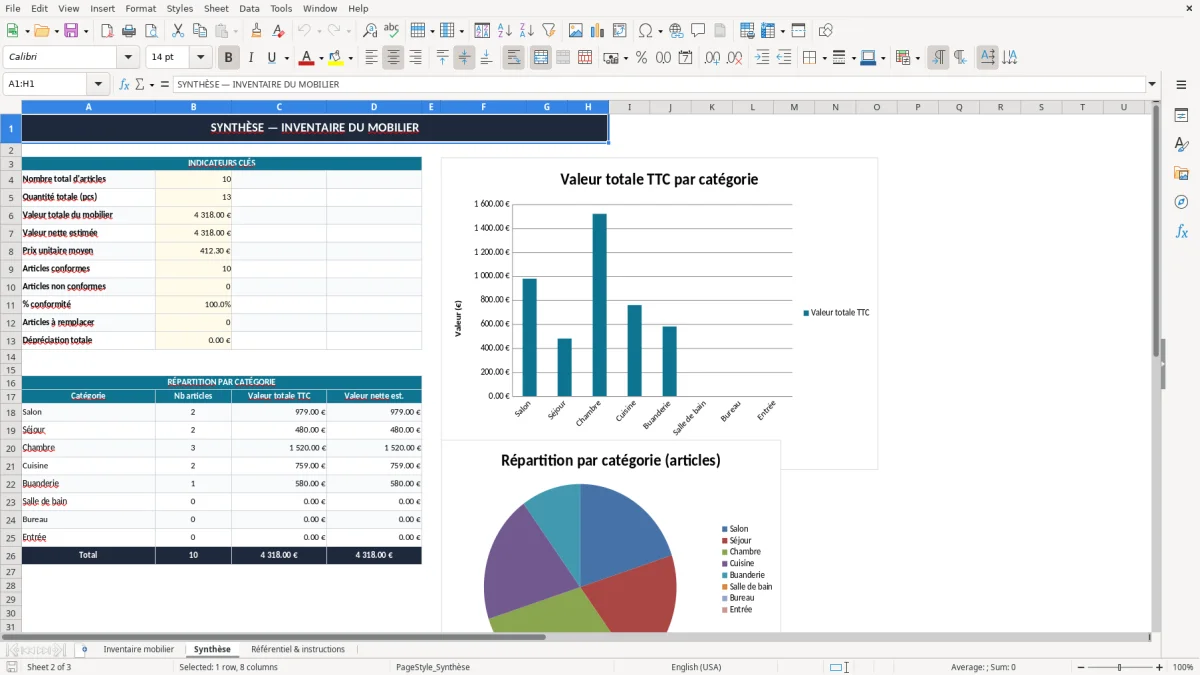Click the Print icon

pyautogui.click(x=129, y=31)
